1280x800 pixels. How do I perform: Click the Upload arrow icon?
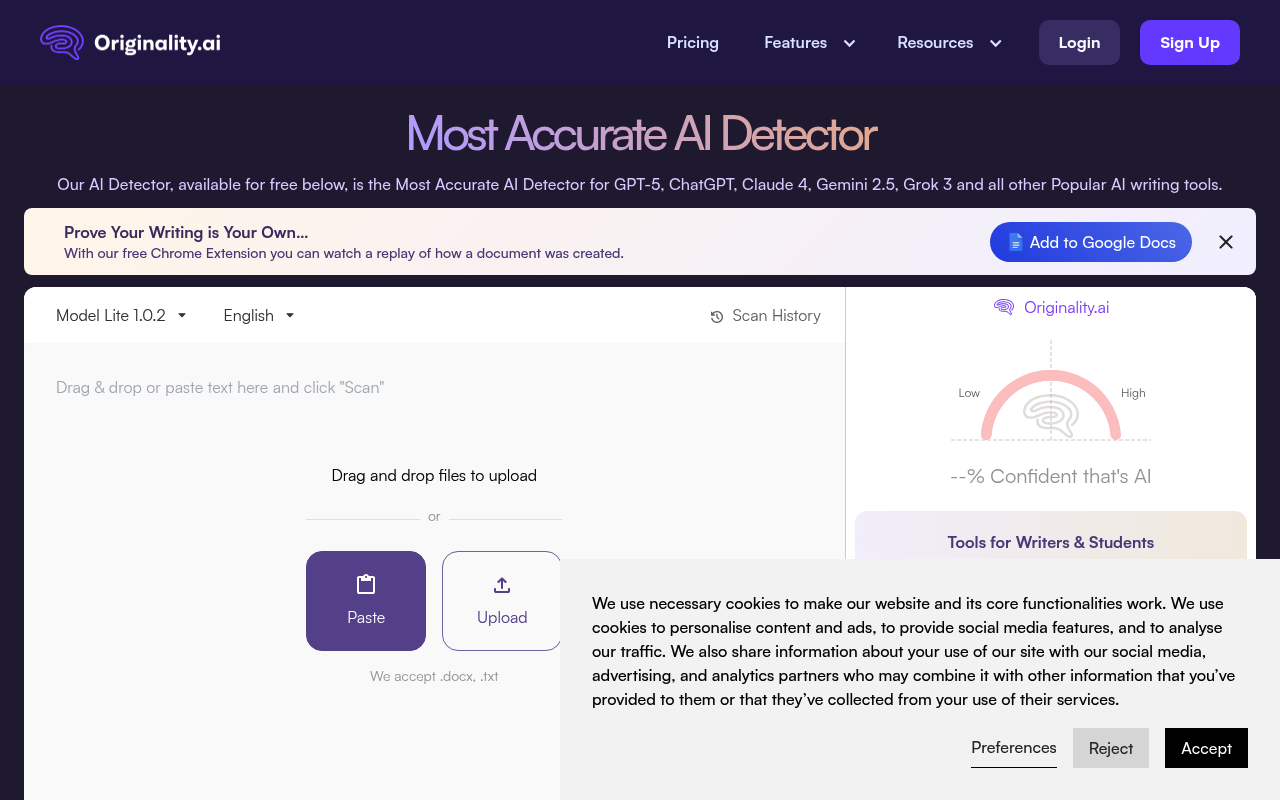point(502,585)
